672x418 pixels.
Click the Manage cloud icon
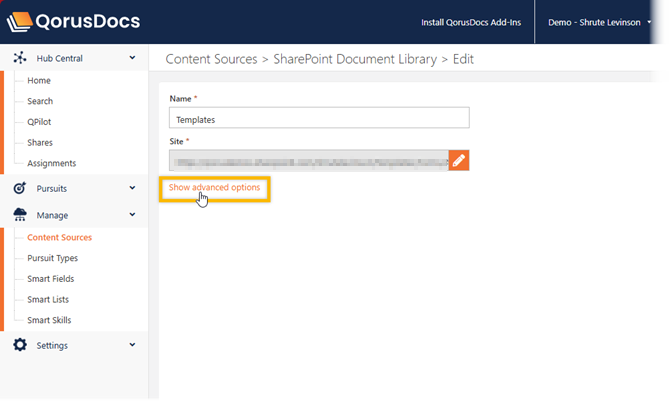(x=20, y=215)
